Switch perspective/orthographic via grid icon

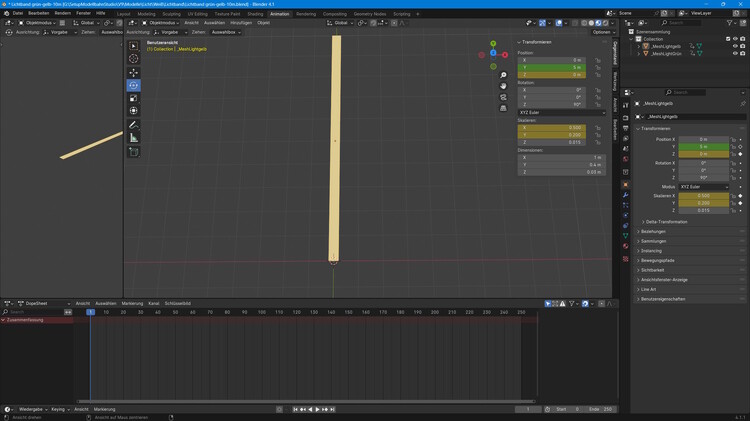[503, 108]
